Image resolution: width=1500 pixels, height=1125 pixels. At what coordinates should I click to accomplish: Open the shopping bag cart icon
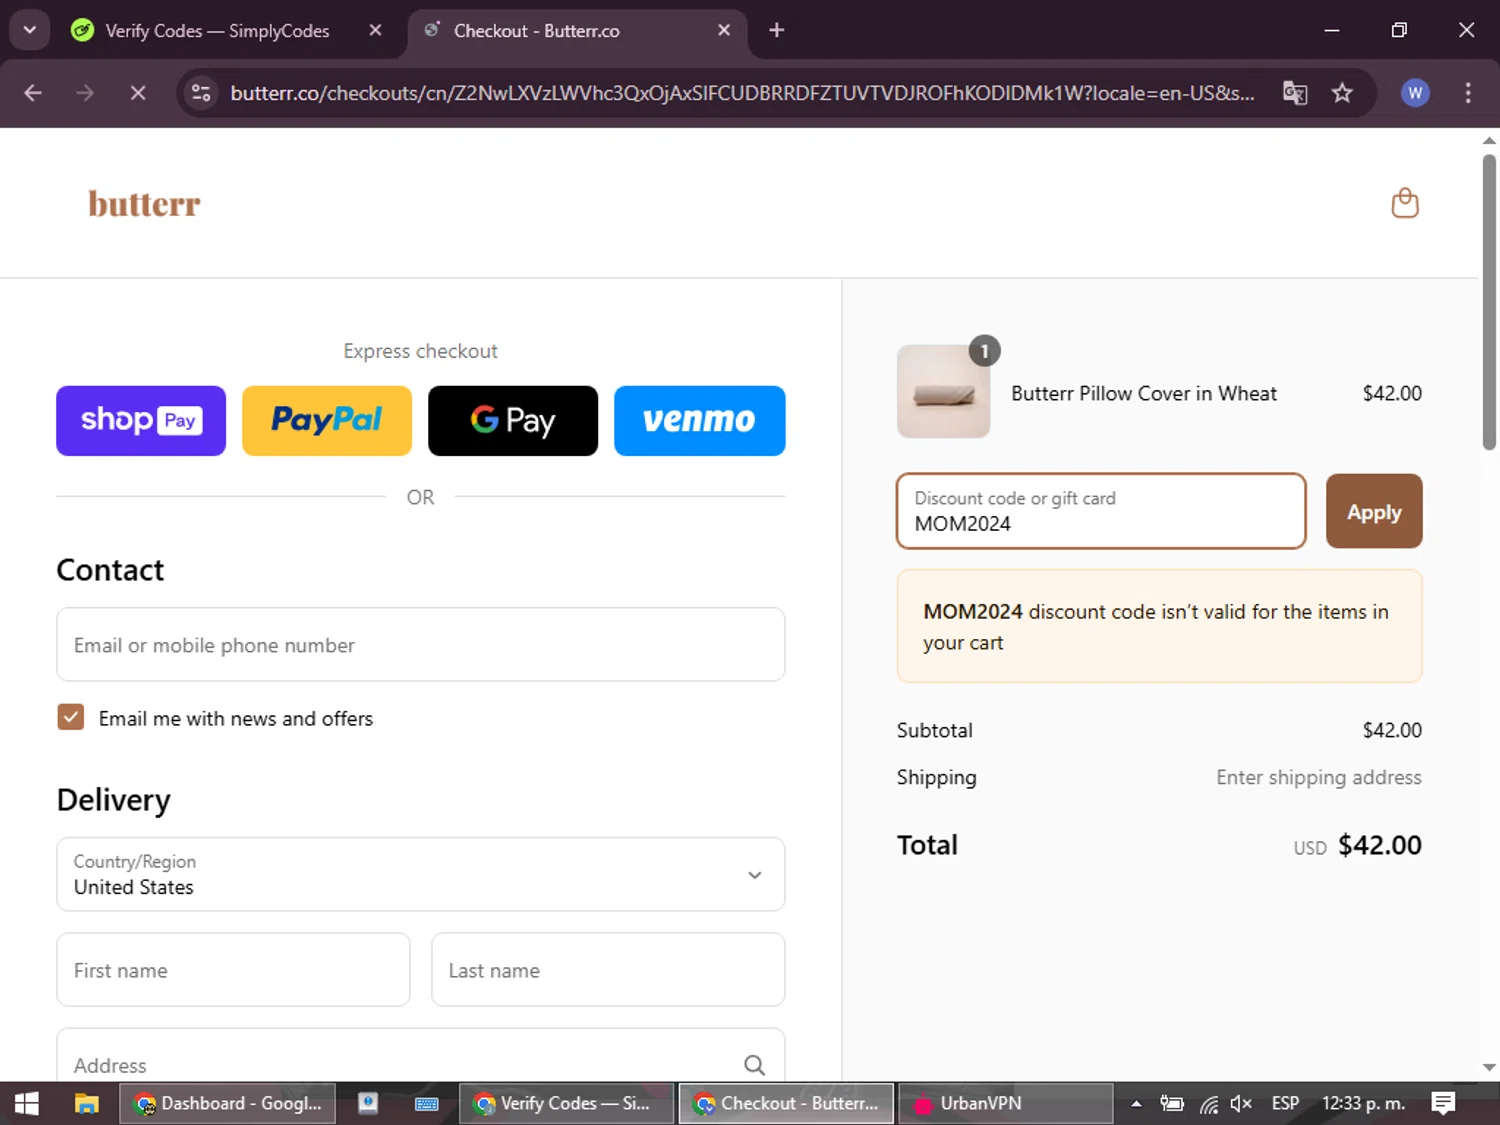tap(1405, 203)
